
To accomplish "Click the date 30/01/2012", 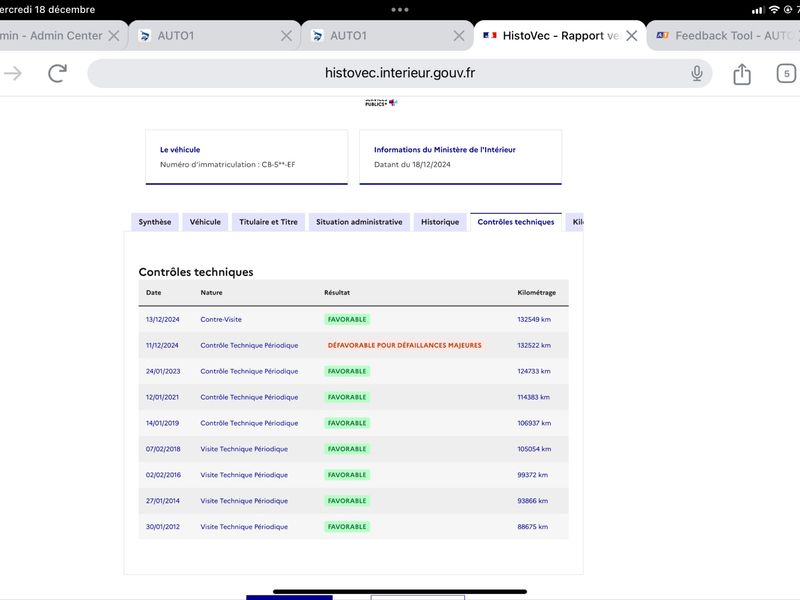I will tap(163, 527).
